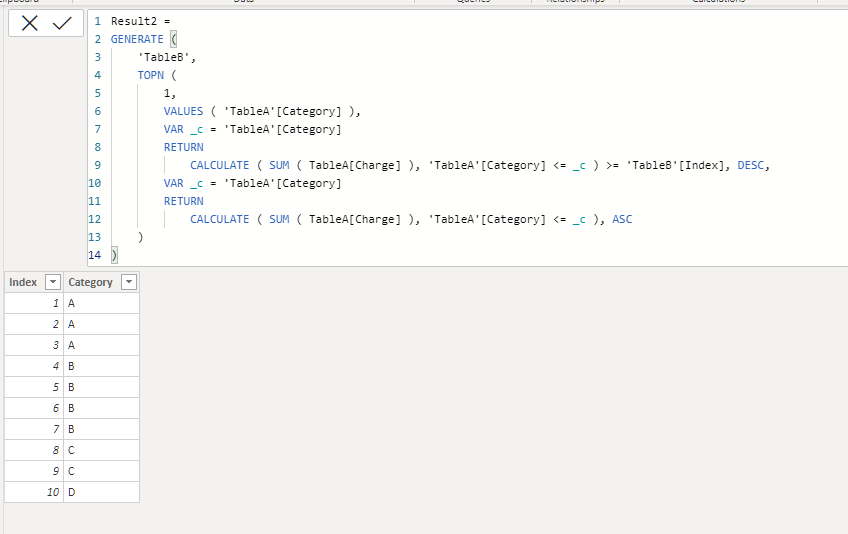848x534 pixels.
Task: Cancel the formula with the X icon
Action: pyautogui.click(x=30, y=23)
